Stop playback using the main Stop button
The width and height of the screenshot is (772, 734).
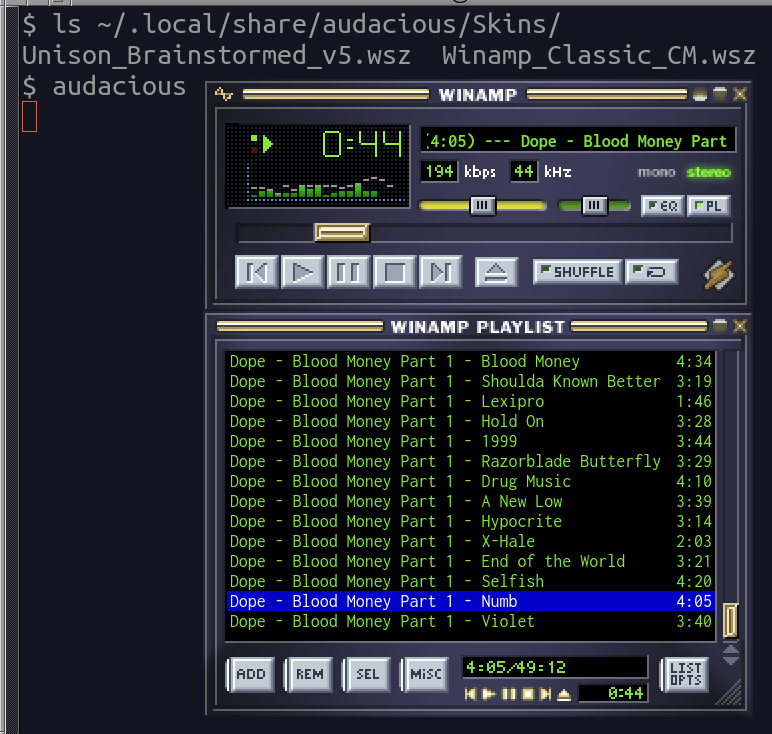coord(394,272)
